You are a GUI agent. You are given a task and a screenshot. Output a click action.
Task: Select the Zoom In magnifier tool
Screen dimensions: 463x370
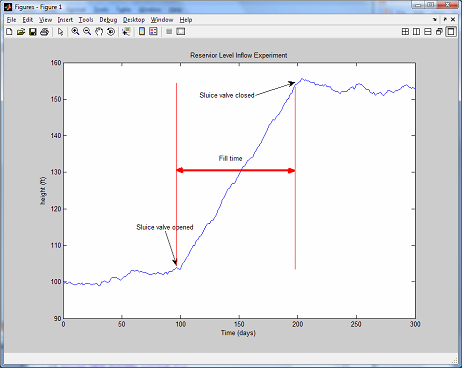(x=75, y=32)
